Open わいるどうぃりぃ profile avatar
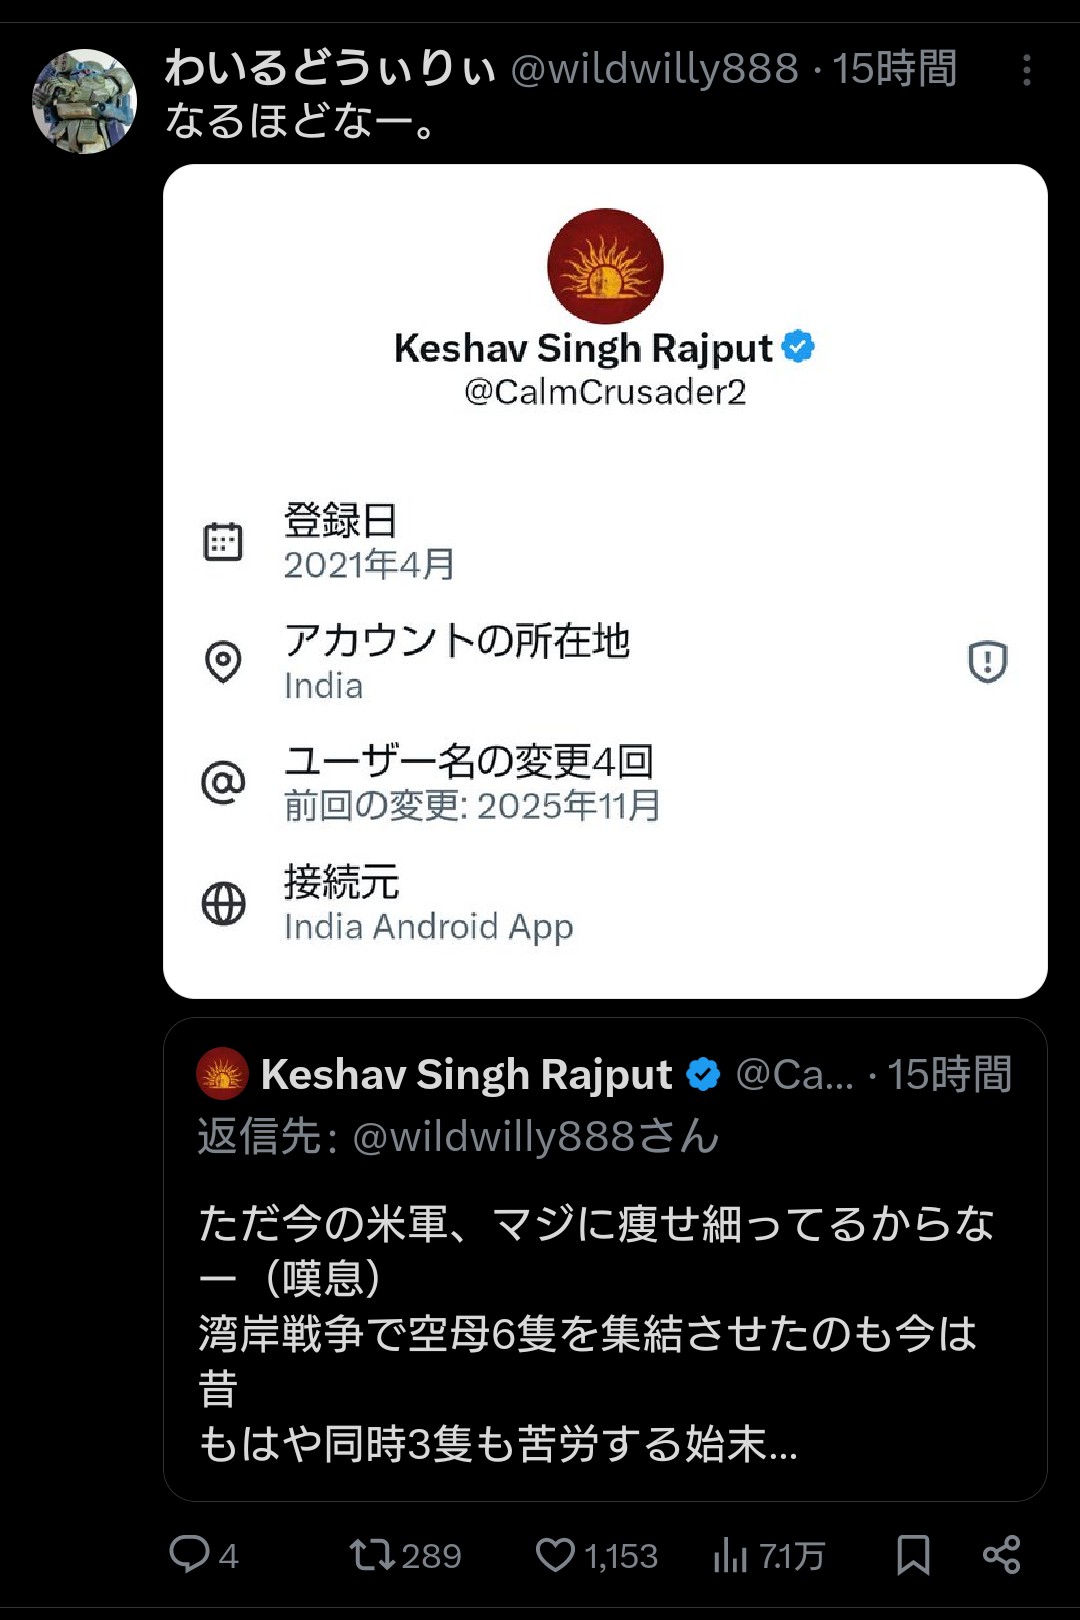The image size is (1080, 1620). [x=84, y=101]
